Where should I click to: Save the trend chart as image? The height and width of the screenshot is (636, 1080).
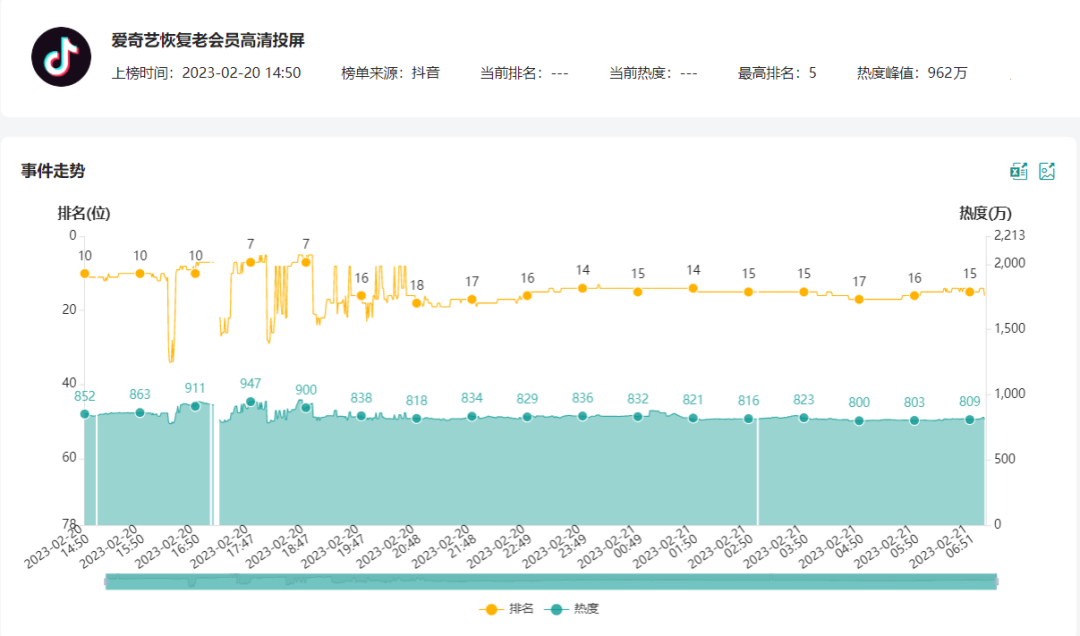coord(1047,171)
